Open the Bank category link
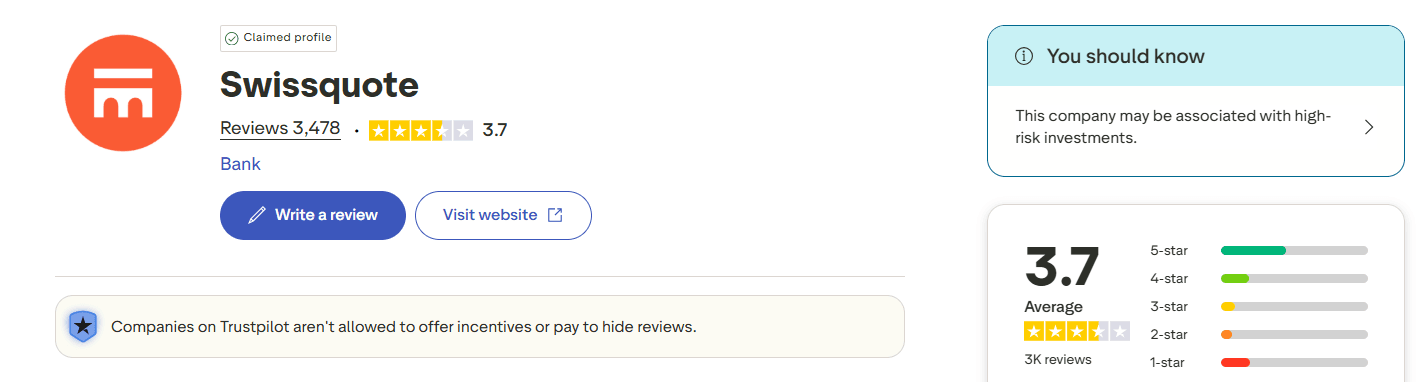Image resolution: width=1425 pixels, height=382 pixels. click(240, 164)
